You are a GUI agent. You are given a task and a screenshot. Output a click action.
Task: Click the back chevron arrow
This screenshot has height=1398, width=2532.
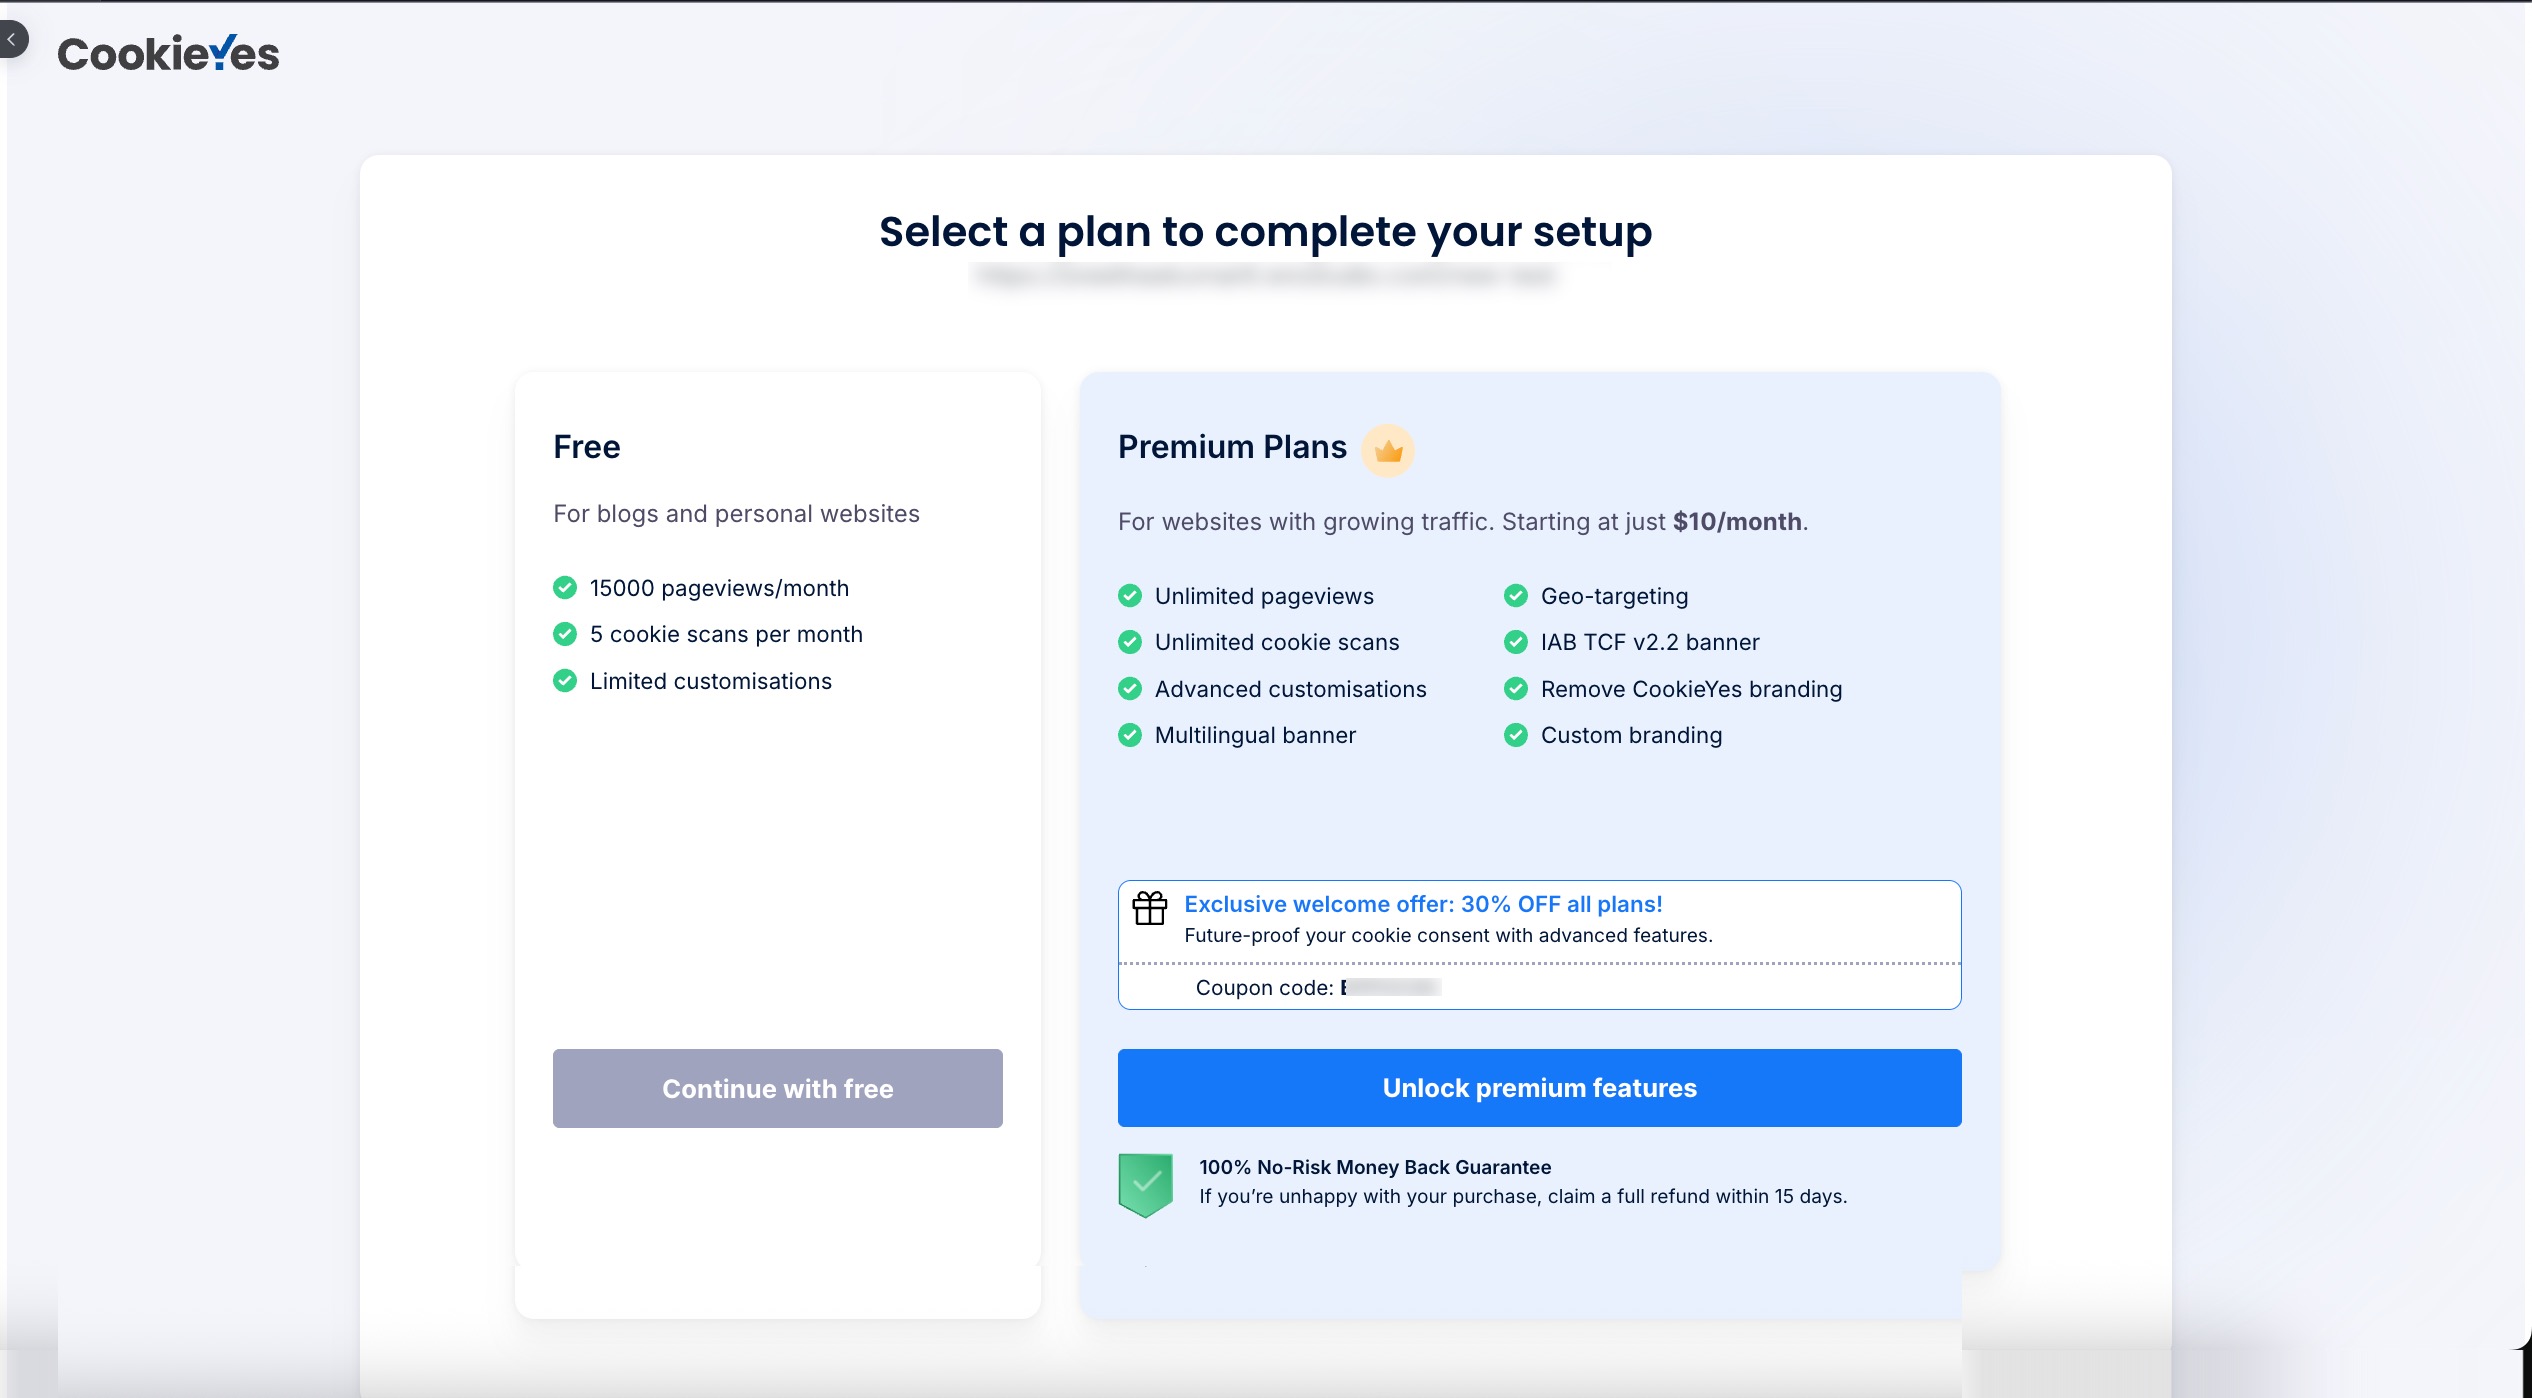pos(12,38)
